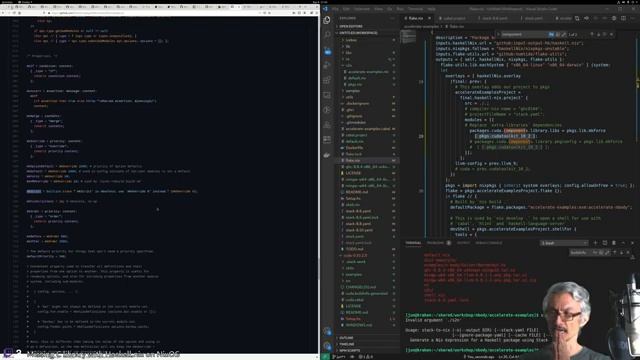Image resolution: width=640 pixels, height=360 pixels.
Task: Click the editor minimap preview
Action: coord(408,37)
